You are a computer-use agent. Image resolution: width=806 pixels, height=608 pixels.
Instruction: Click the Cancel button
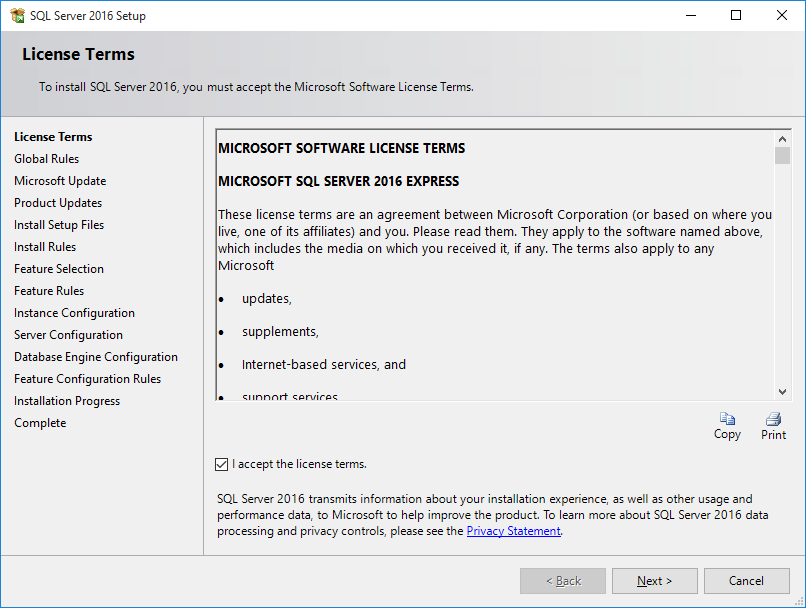click(x=746, y=580)
